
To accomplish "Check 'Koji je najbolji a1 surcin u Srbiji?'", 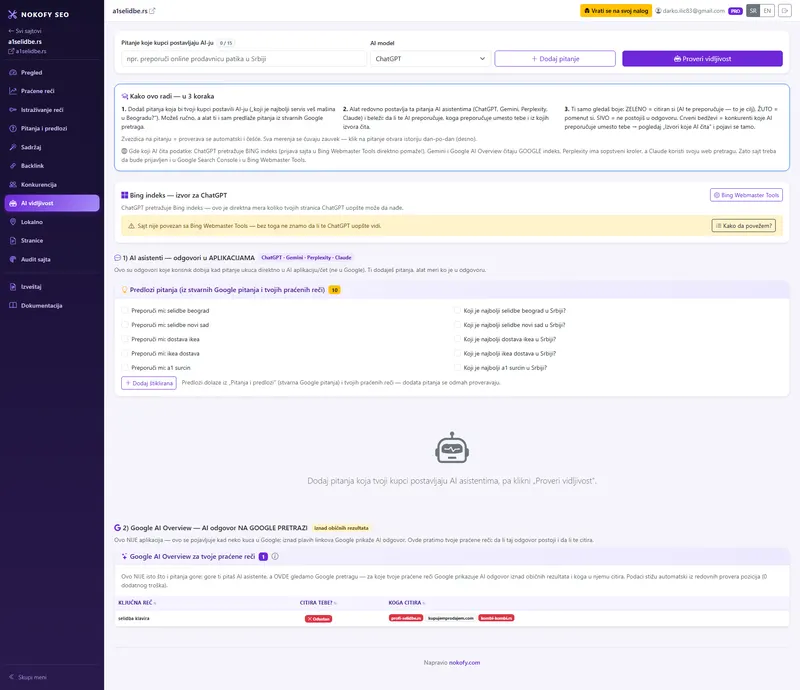I will (457, 367).
